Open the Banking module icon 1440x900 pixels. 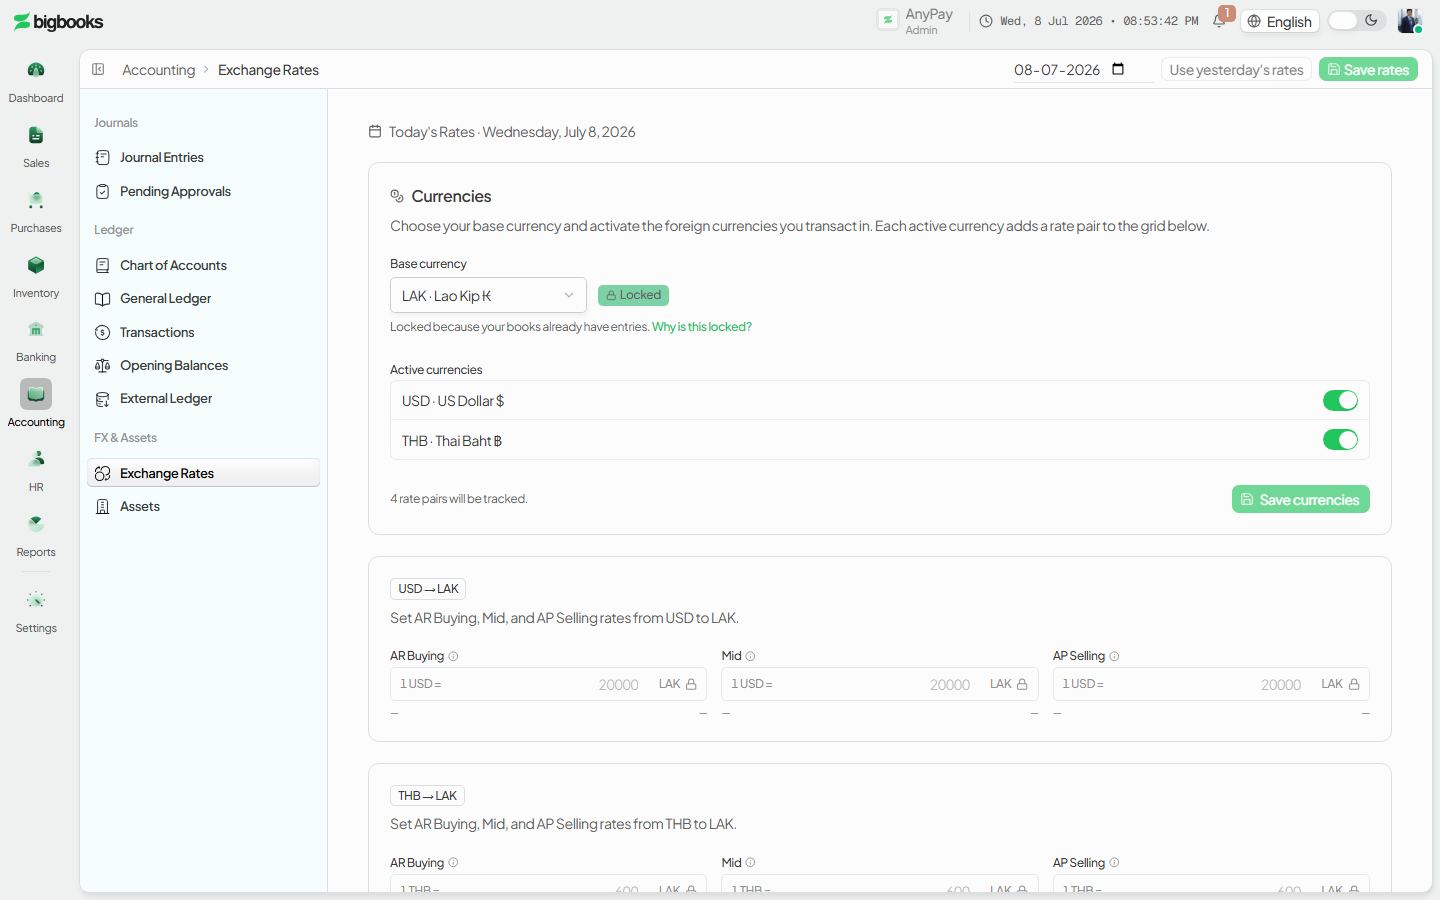click(x=36, y=329)
